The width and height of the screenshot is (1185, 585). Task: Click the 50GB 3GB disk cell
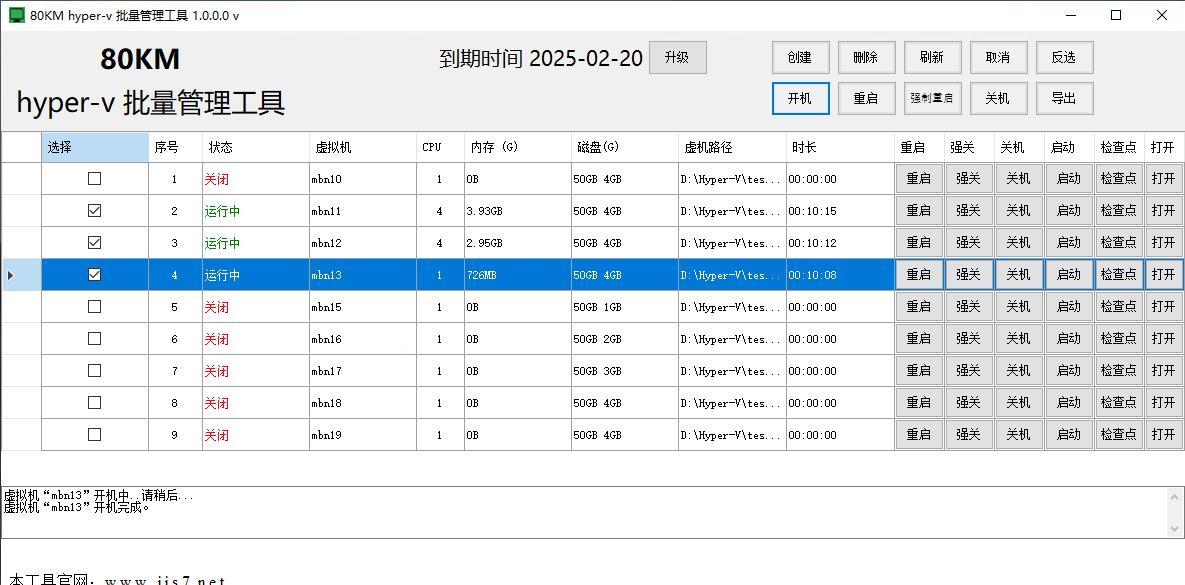click(624, 371)
